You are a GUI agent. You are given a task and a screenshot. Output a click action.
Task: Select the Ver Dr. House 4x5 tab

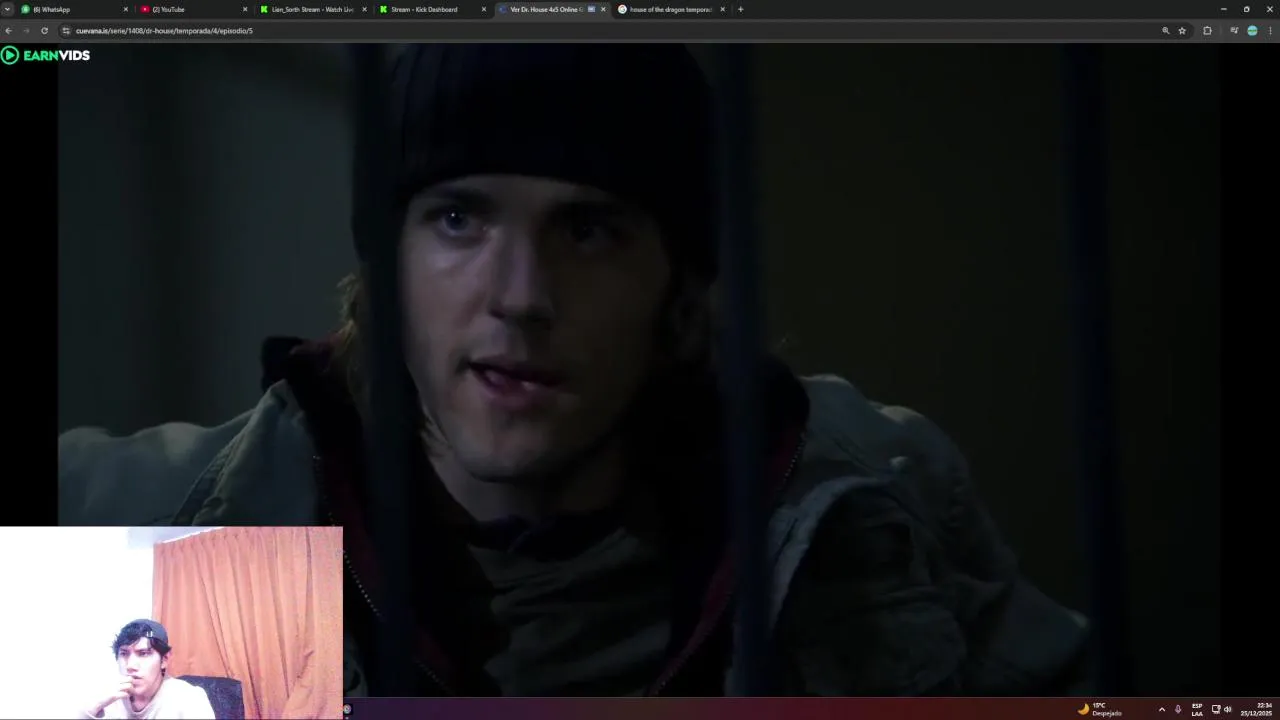(x=551, y=9)
